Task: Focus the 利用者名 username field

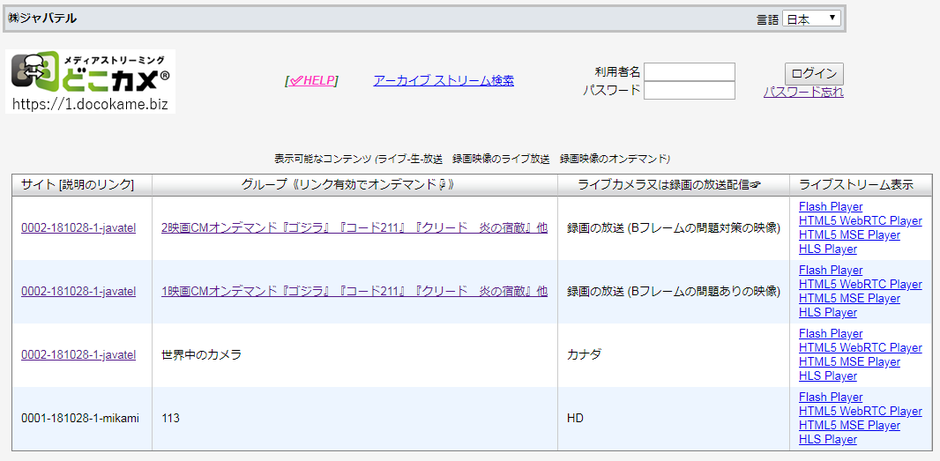Action: [x=689, y=72]
